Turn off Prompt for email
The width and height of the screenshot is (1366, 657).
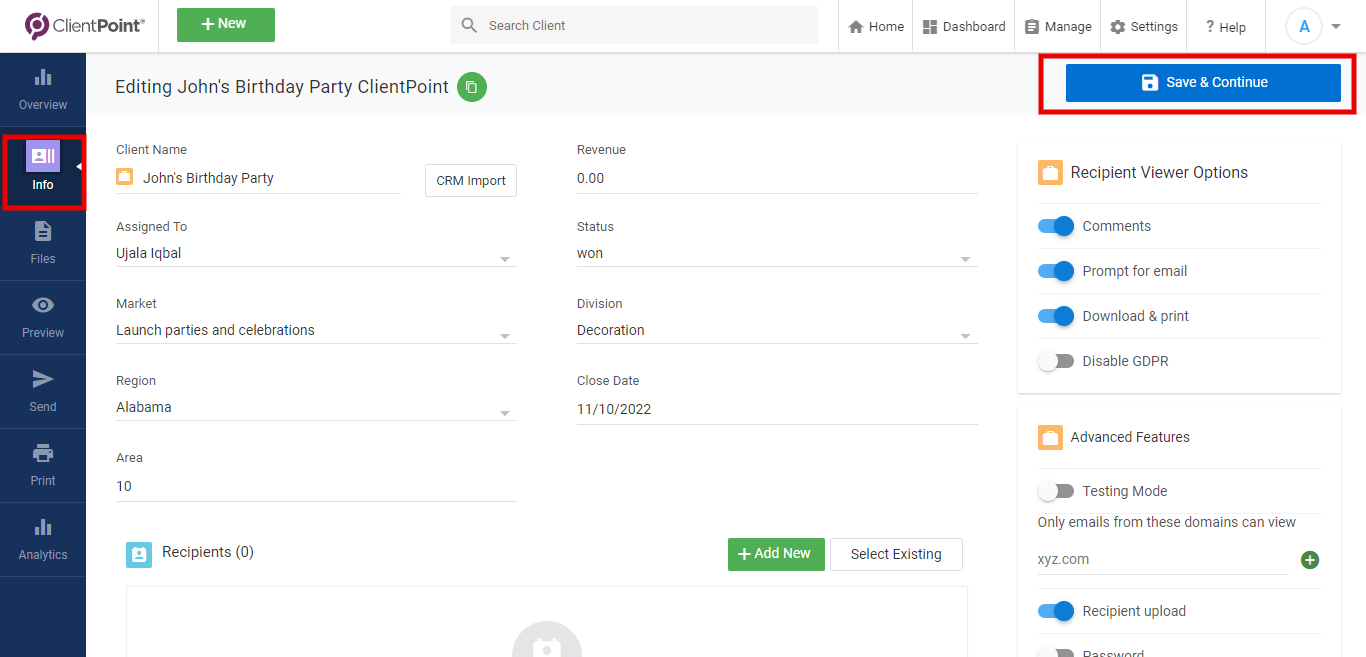pos(1056,271)
